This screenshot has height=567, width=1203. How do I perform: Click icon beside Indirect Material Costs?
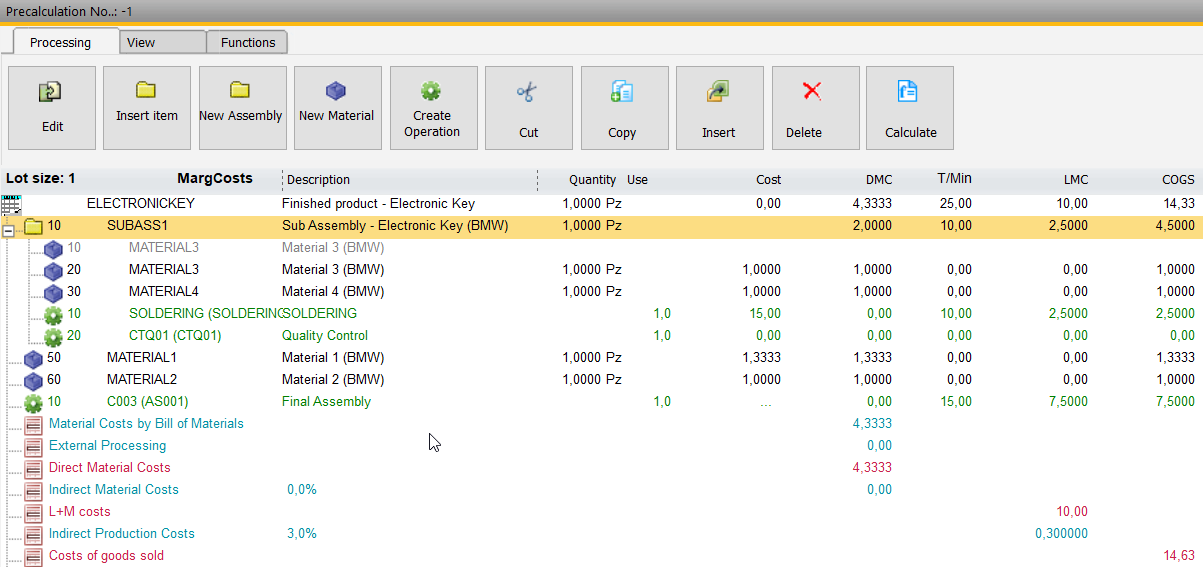point(33,491)
